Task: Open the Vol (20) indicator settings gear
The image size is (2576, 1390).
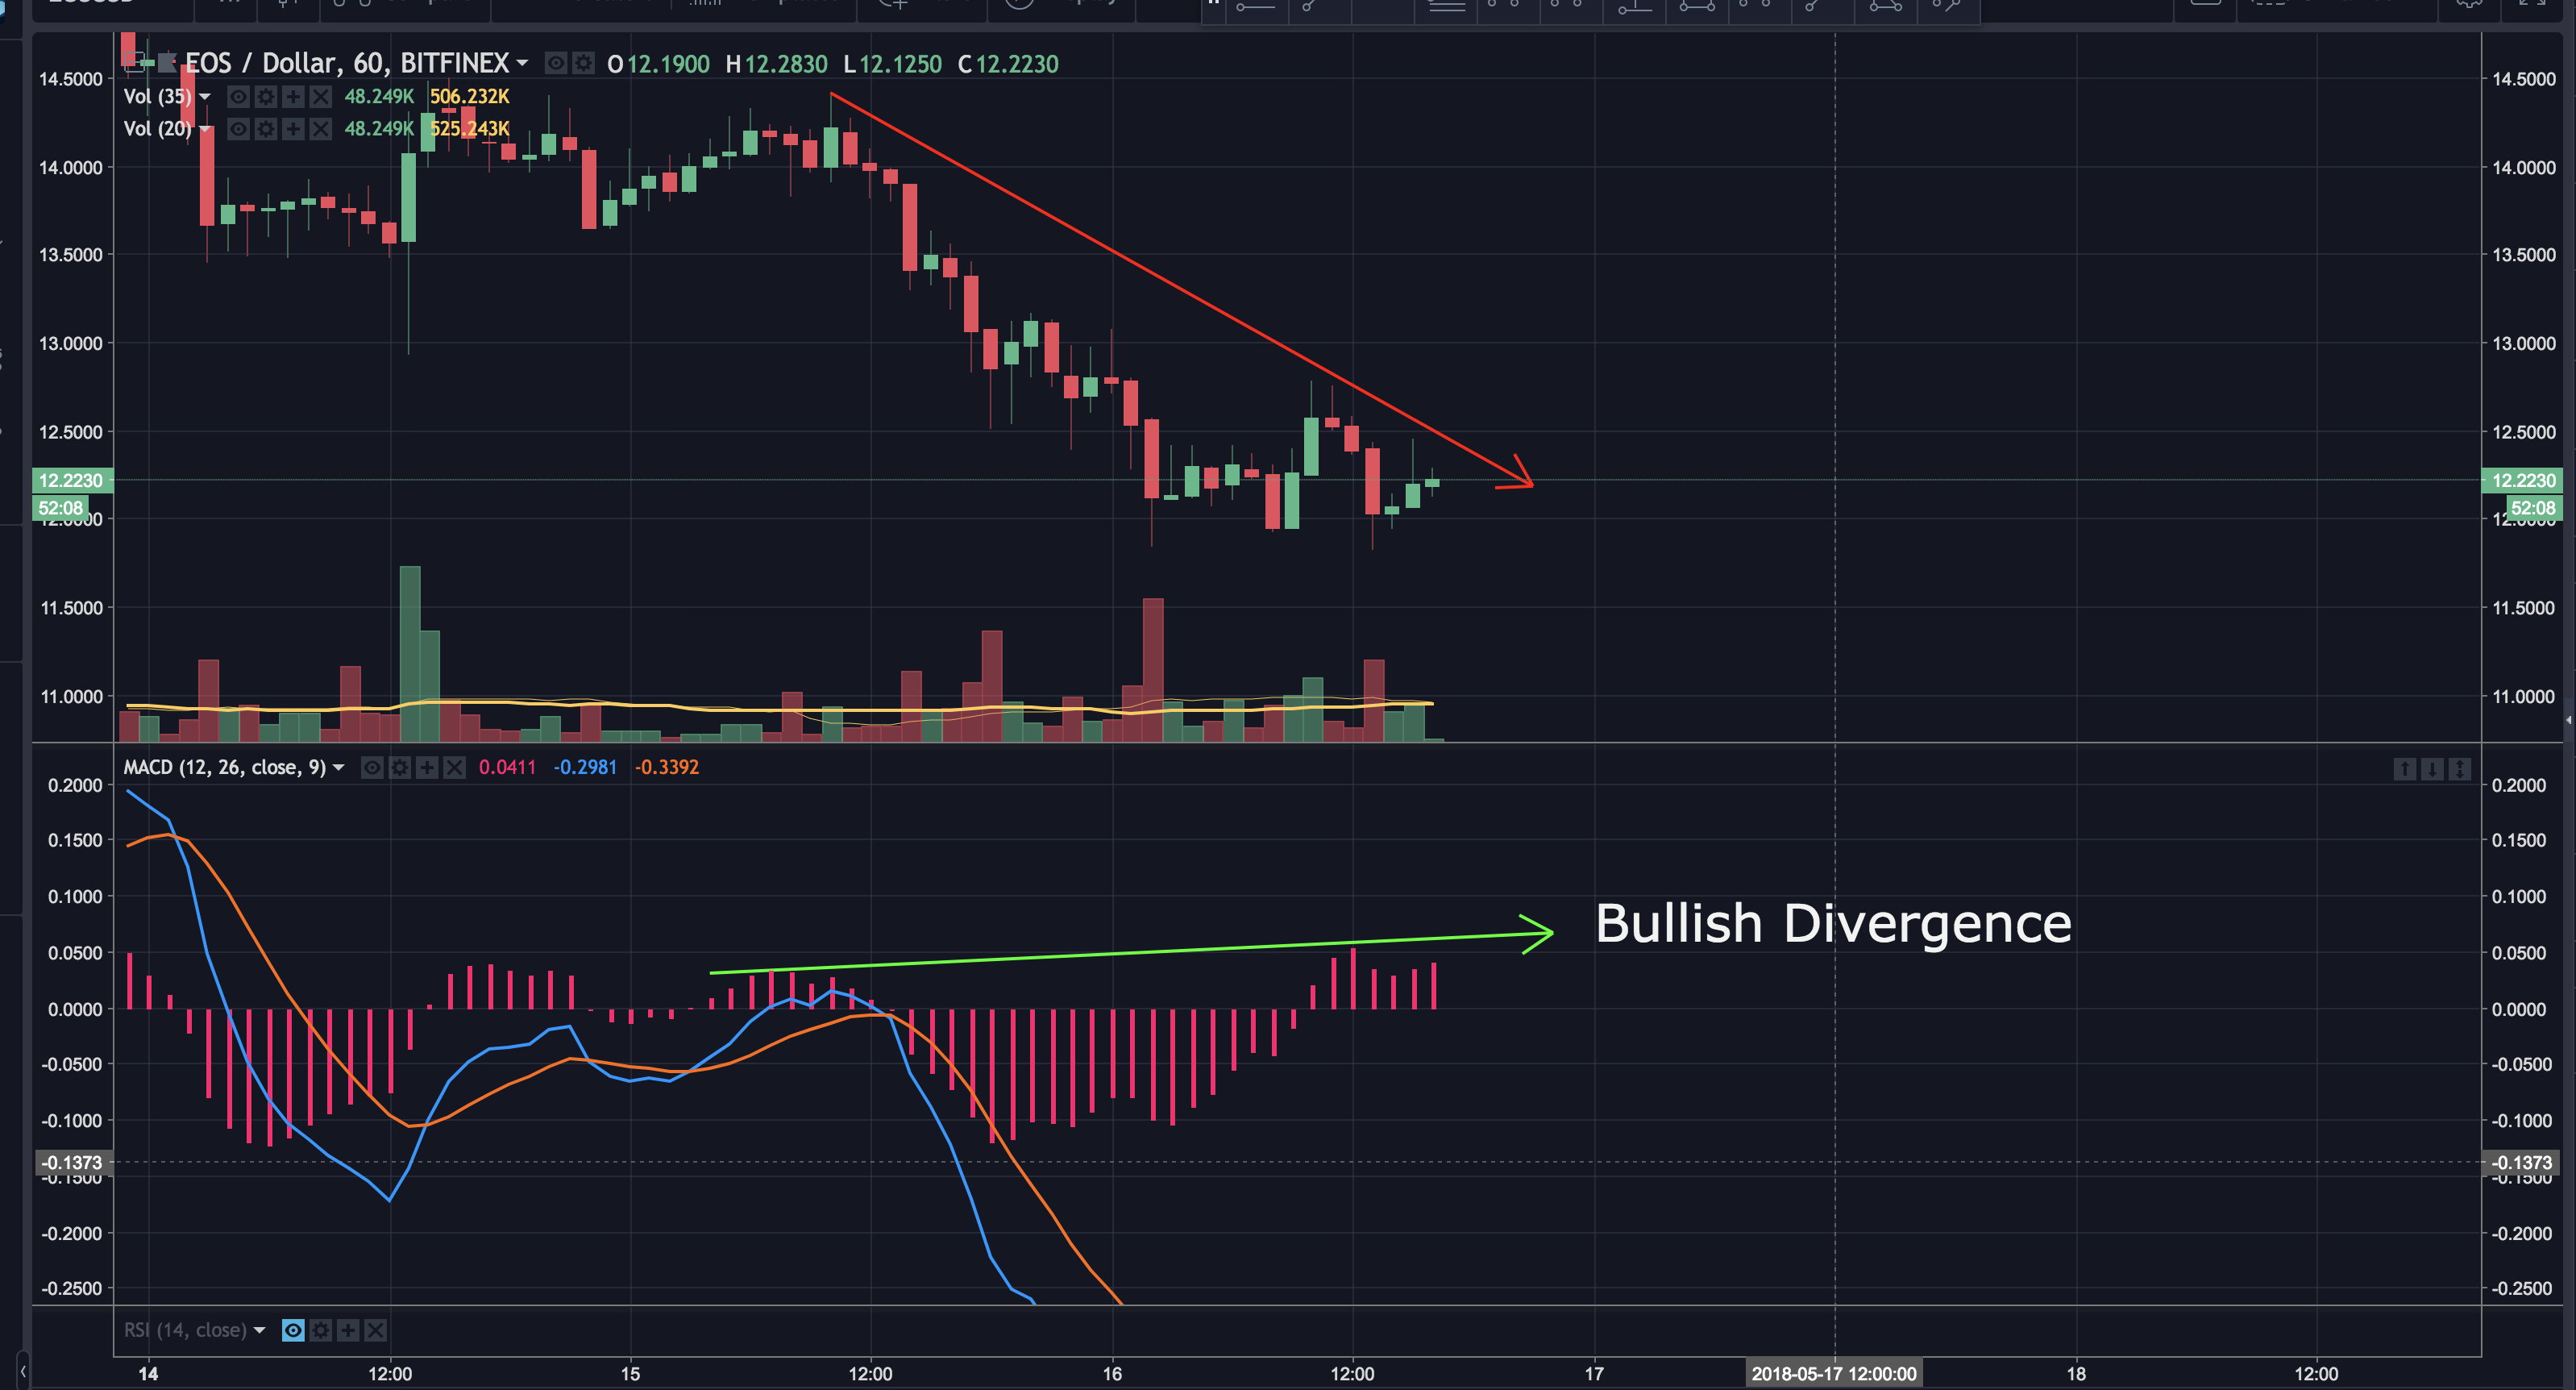Action: click(x=266, y=129)
